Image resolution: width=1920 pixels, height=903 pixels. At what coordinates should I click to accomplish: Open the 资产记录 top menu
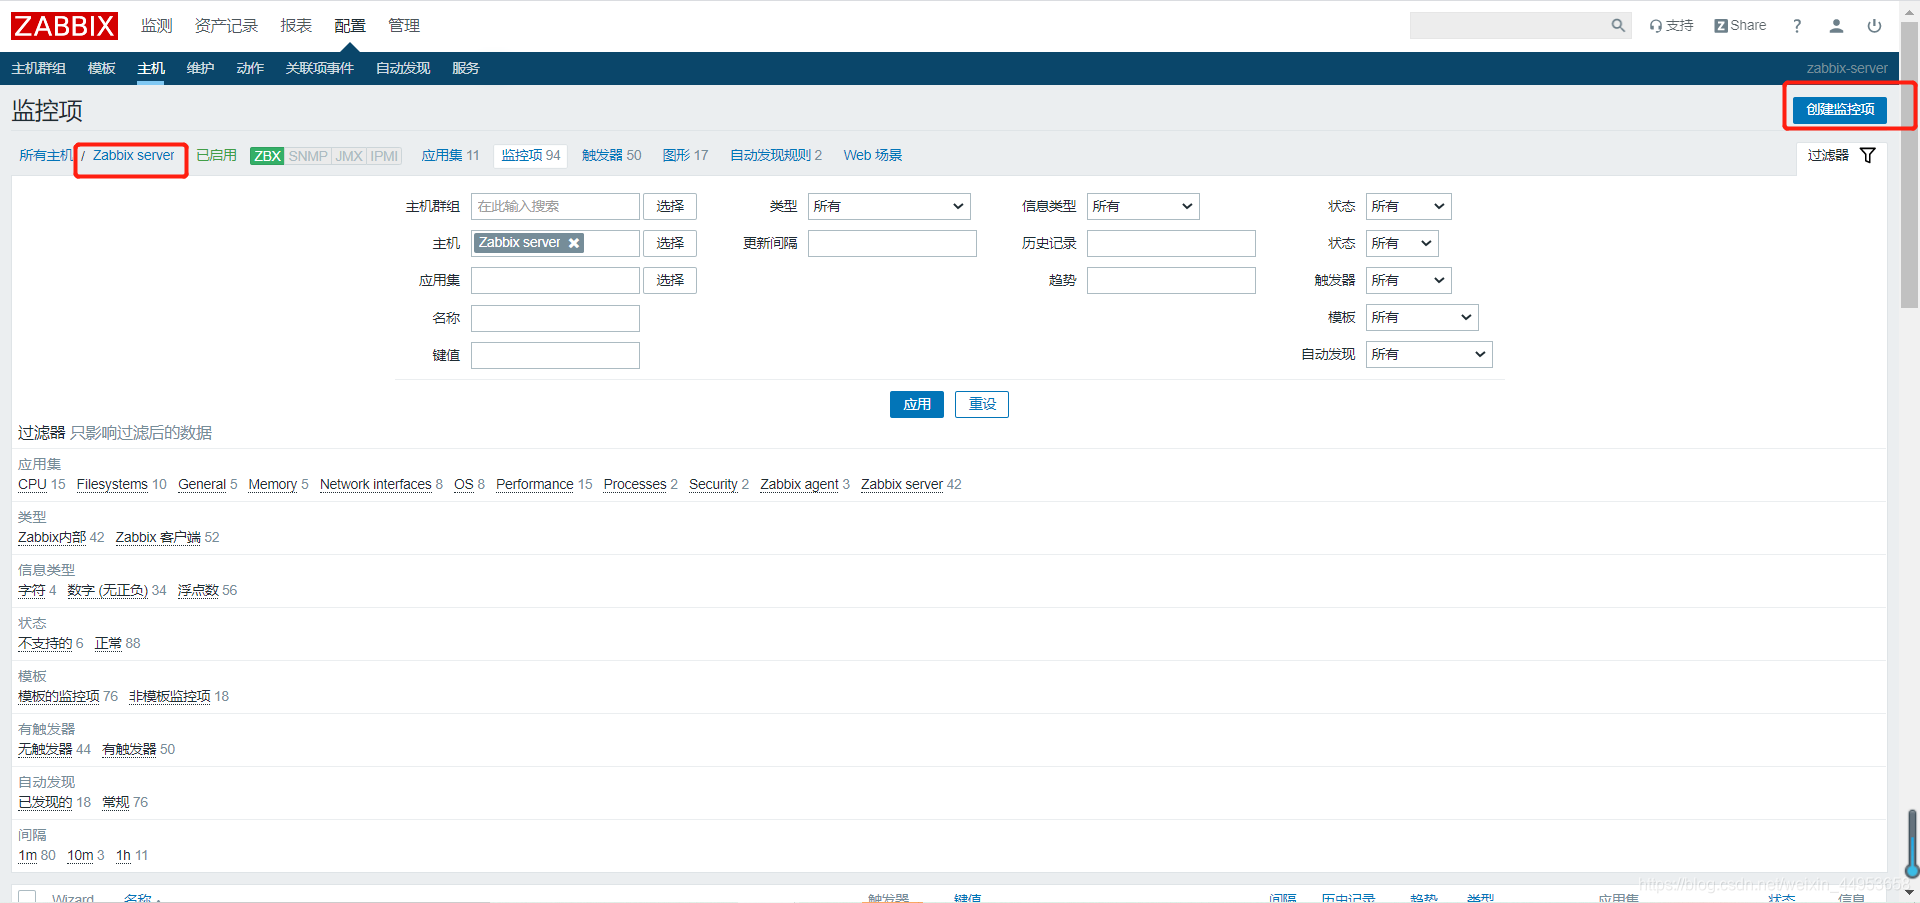[x=226, y=26]
